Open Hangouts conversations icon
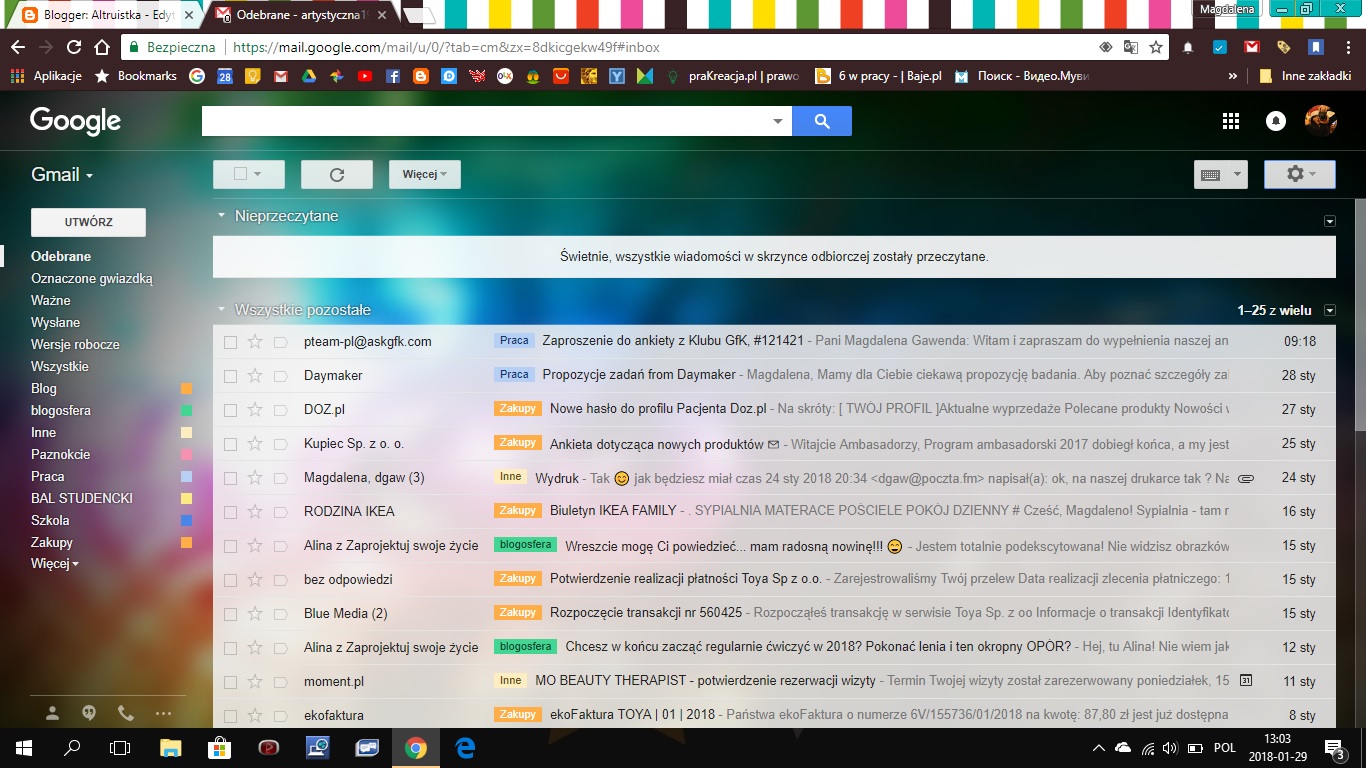Viewport: 1366px width, 768px height. (x=89, y=713)
